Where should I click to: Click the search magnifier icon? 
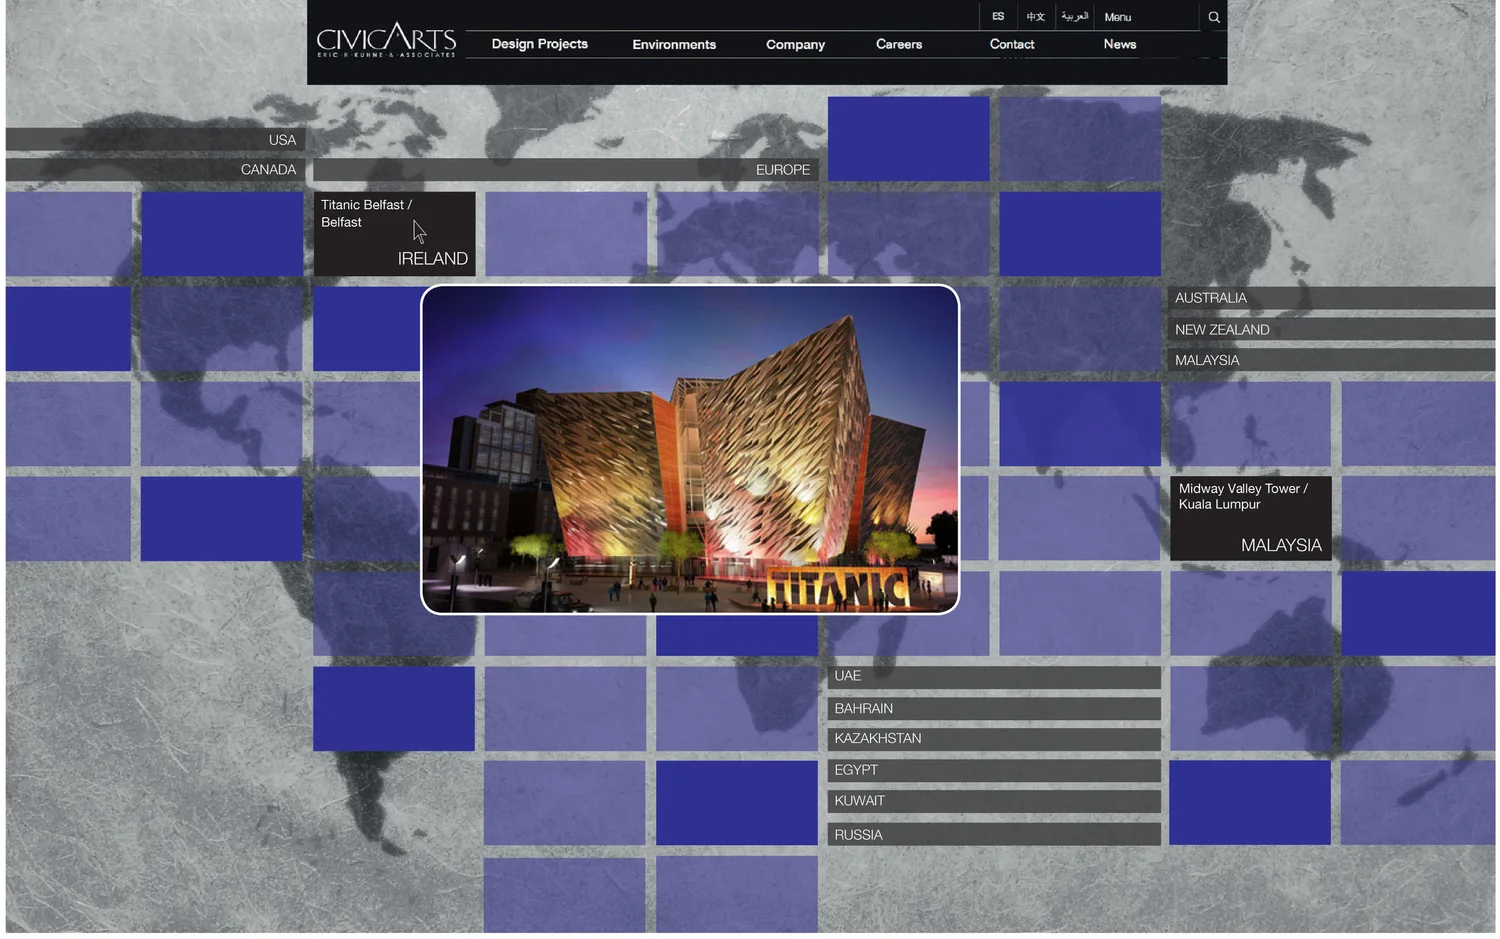(1213, 17)
